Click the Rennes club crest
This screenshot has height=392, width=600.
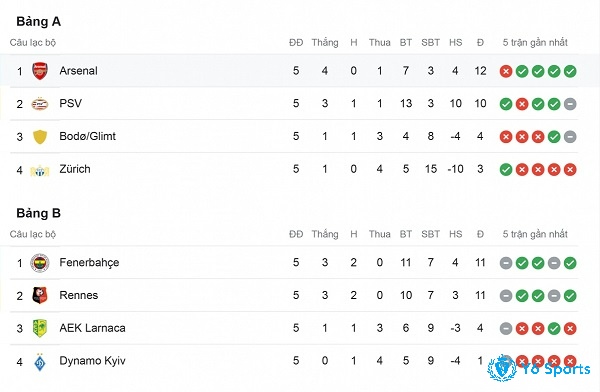click(x=40, y=296)
